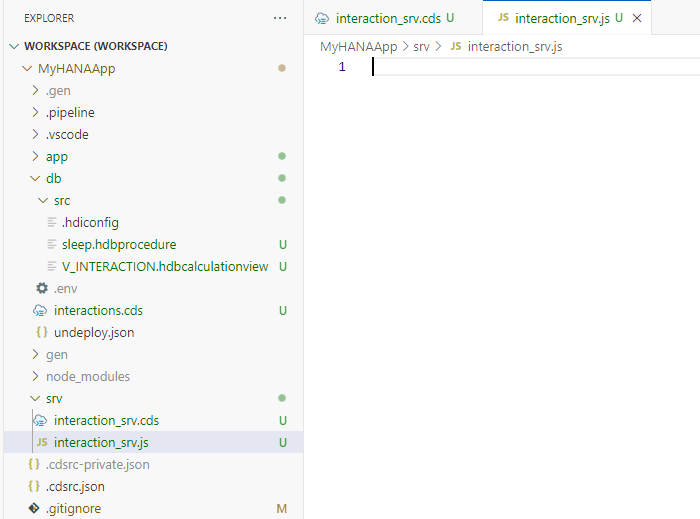The image size is (700, 519).
Task: Switch to the interaction_srv.cds editor tab
Action: [x=393, y=18]
